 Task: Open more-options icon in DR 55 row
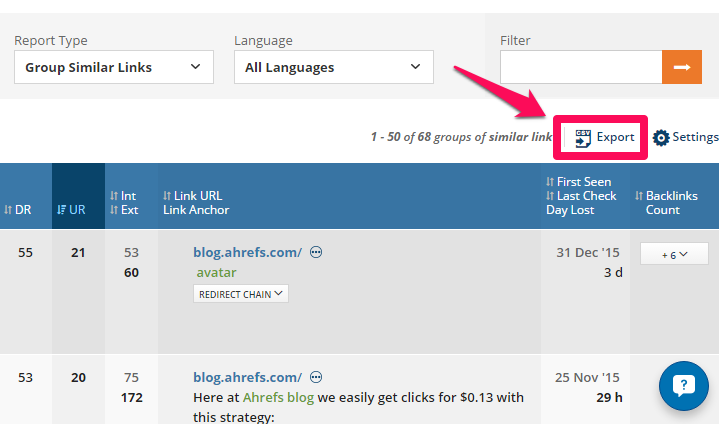tap(316, 252)
